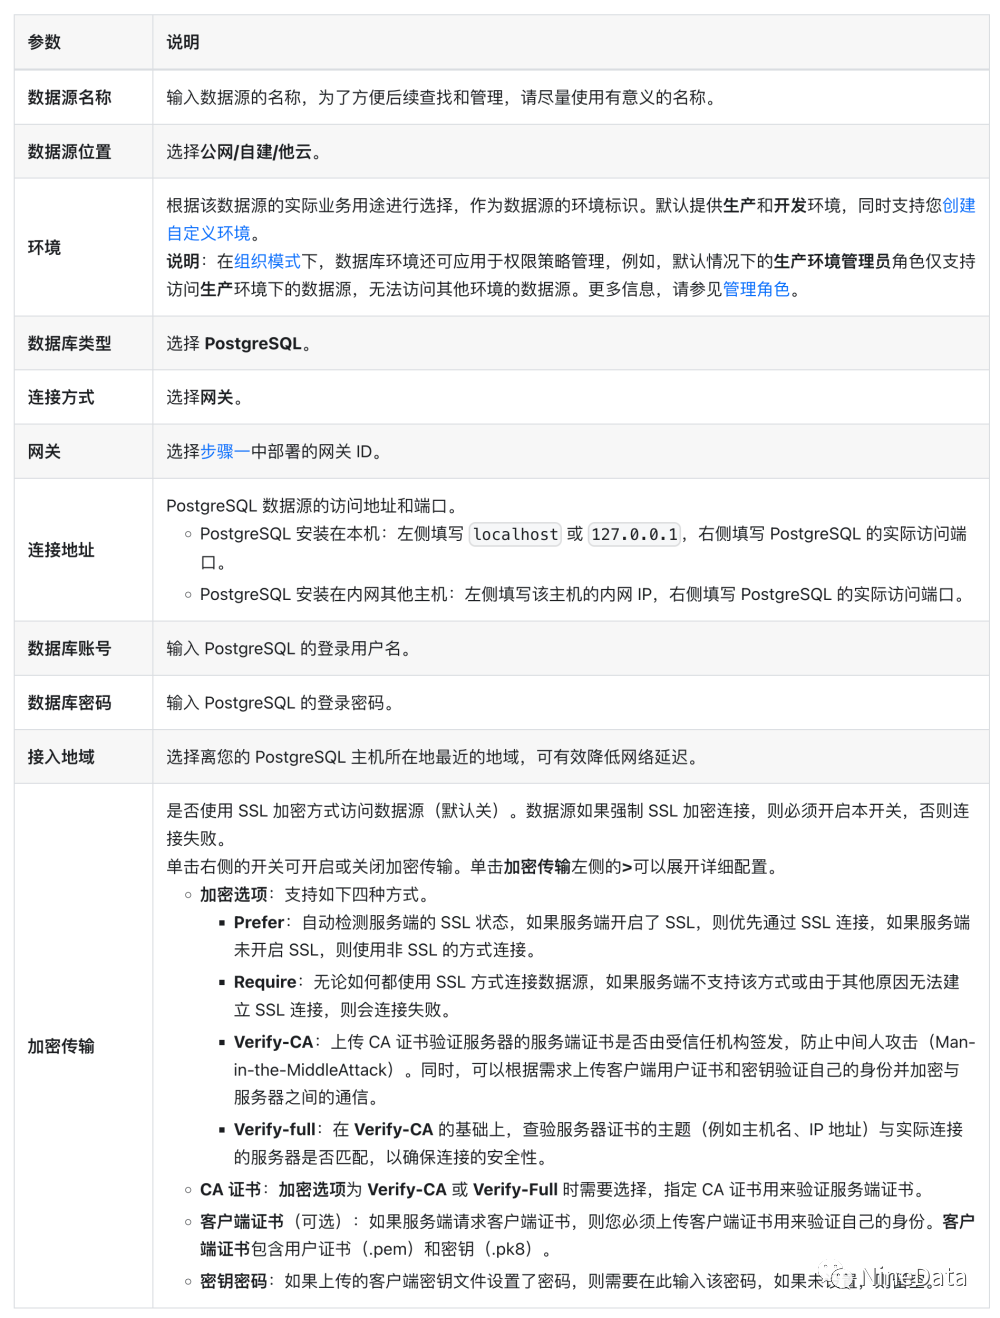Click the 数据库账号 row label
This screenshot has width=1000, height=1318.
click(x=70, y=648)
